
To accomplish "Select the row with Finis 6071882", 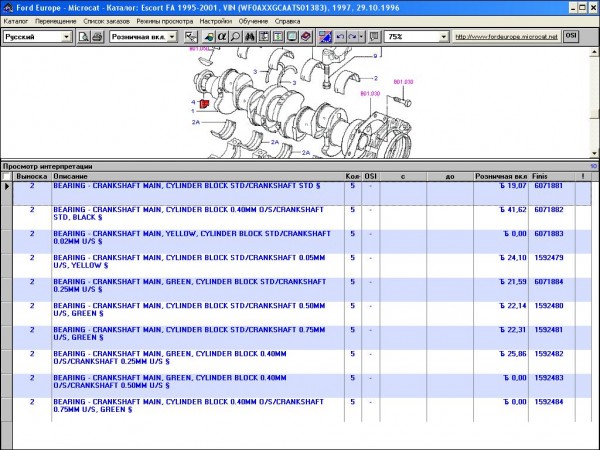I will [302, 218].
